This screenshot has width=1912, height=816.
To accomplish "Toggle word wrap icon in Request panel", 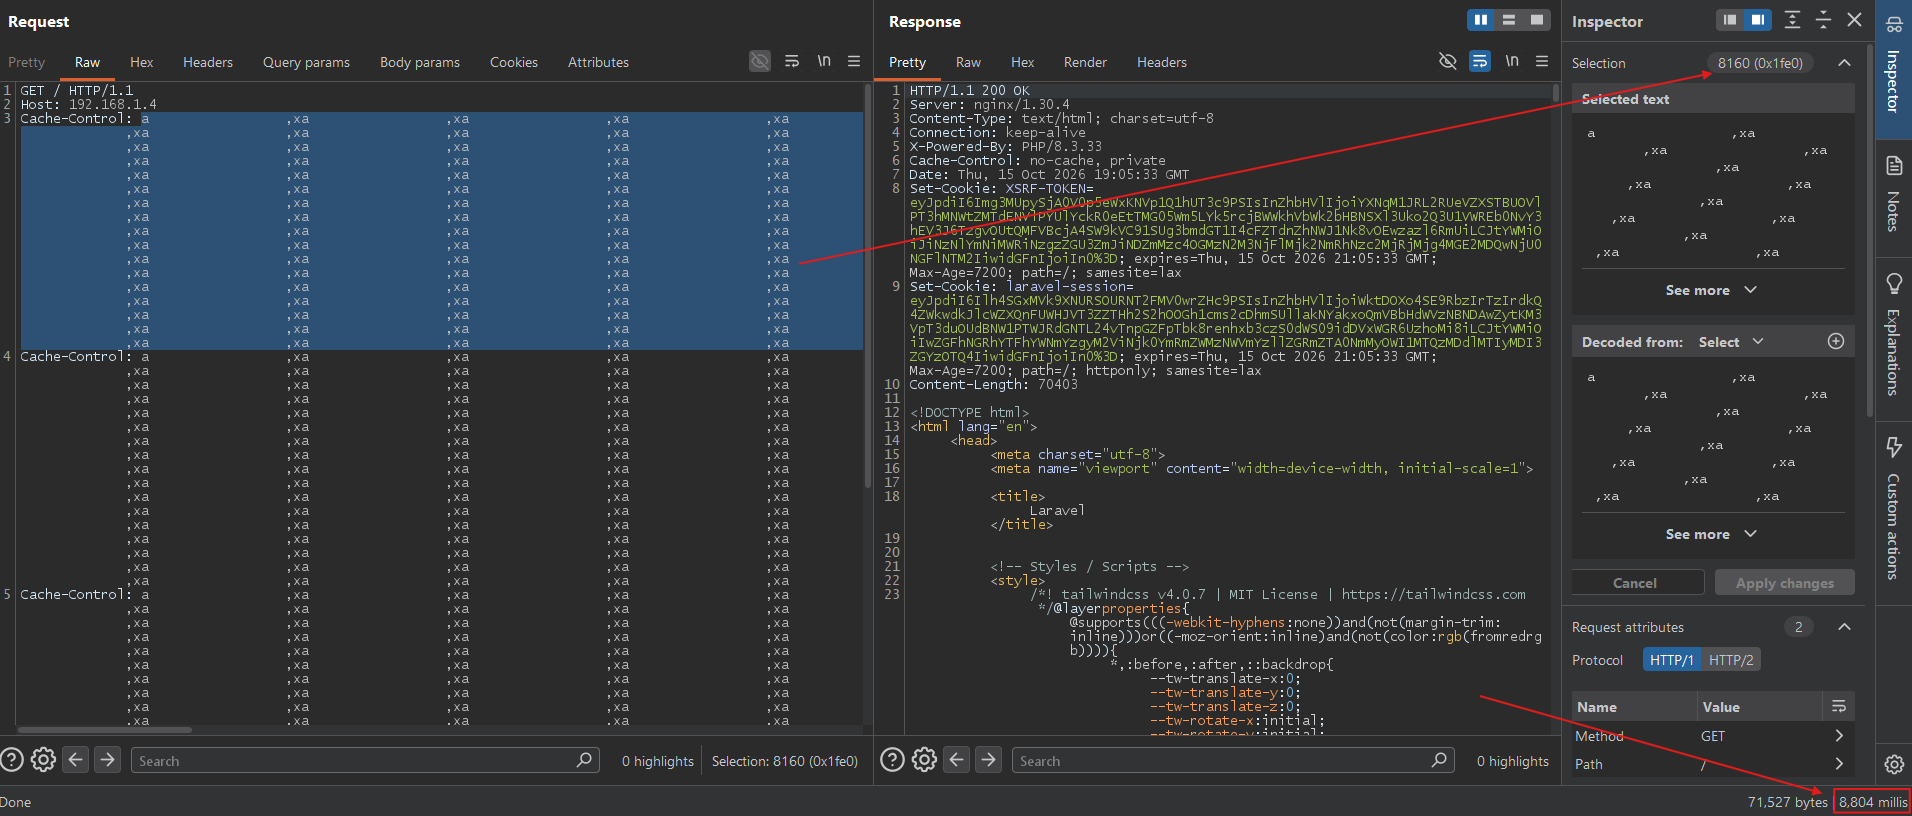I will pos(792,61).
